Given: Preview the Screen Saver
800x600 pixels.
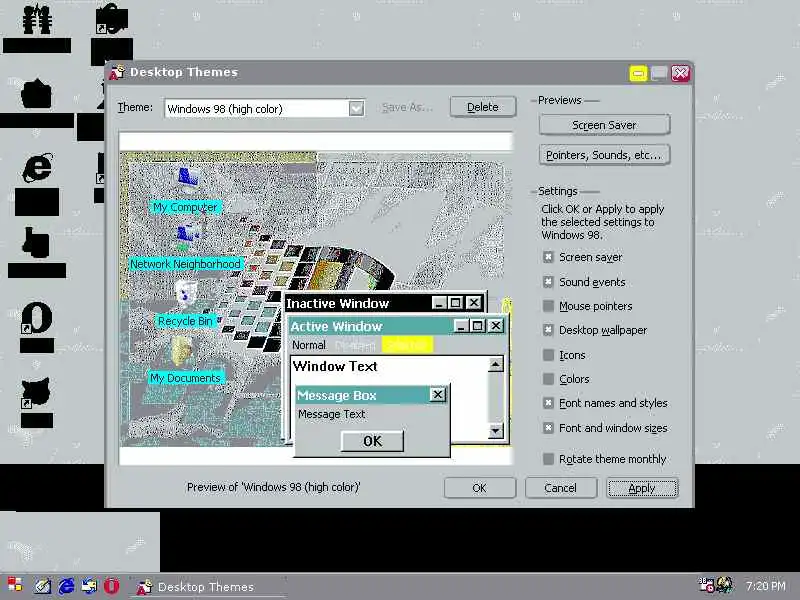Looking at the screenshot, I should pyautogui.click(x=604, y=125).
